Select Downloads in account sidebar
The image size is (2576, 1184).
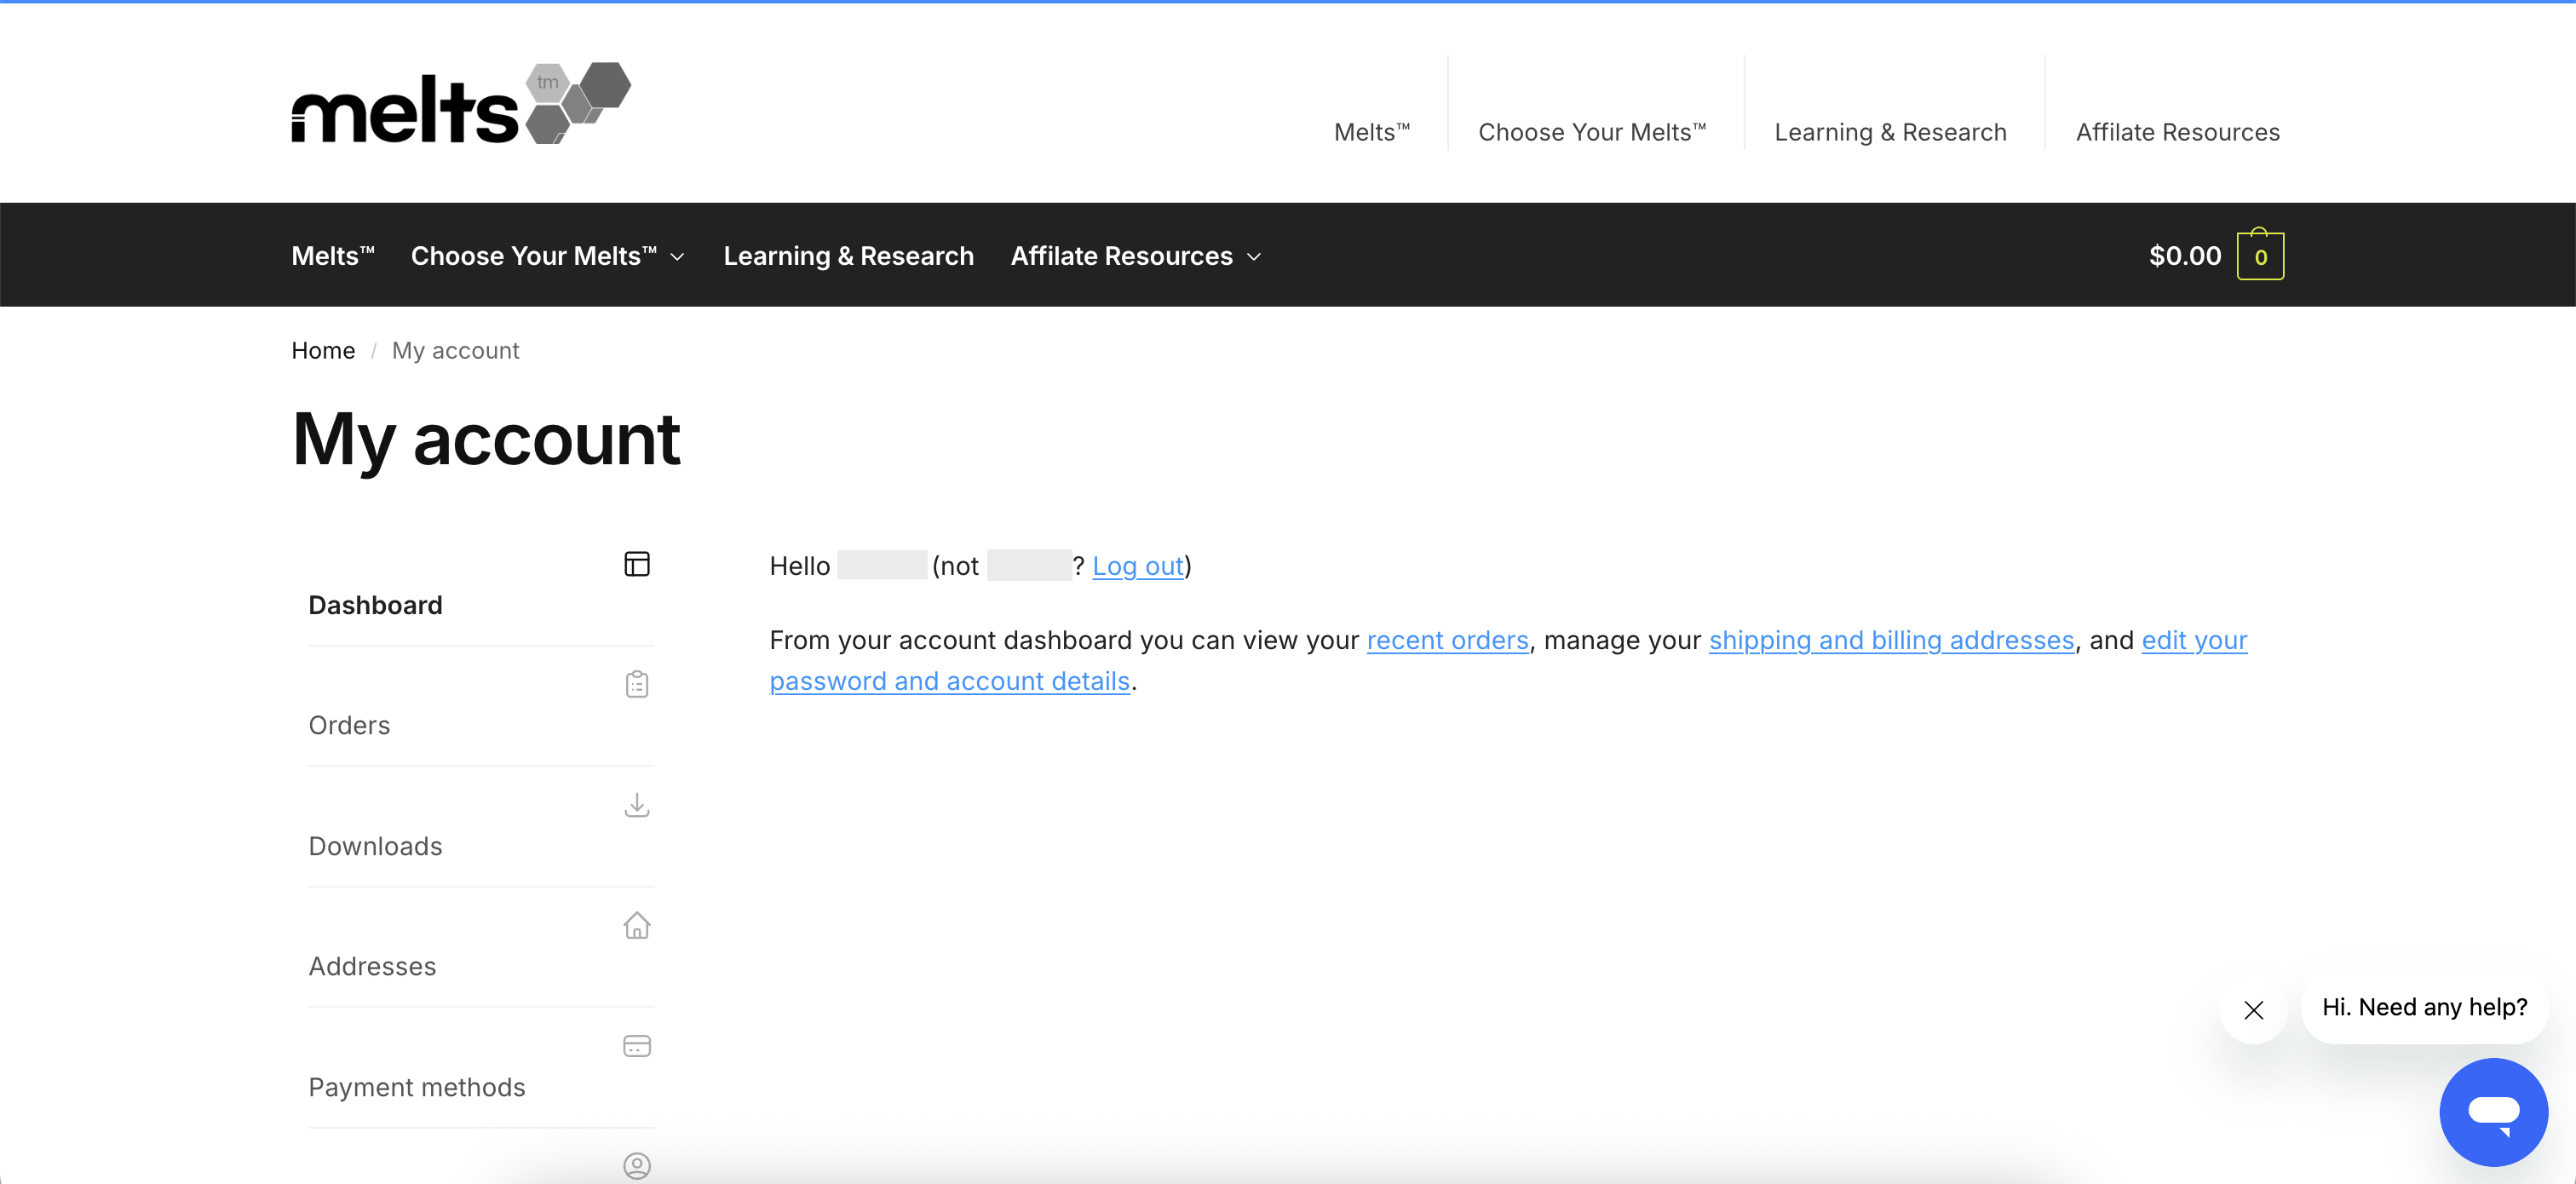click(375, 846)
